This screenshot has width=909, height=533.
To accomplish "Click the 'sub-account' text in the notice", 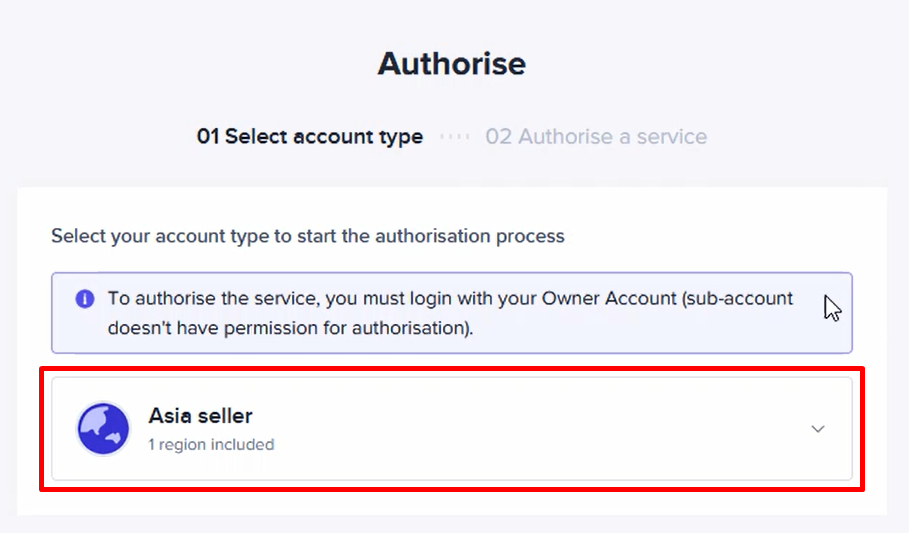I will point(738,298).
